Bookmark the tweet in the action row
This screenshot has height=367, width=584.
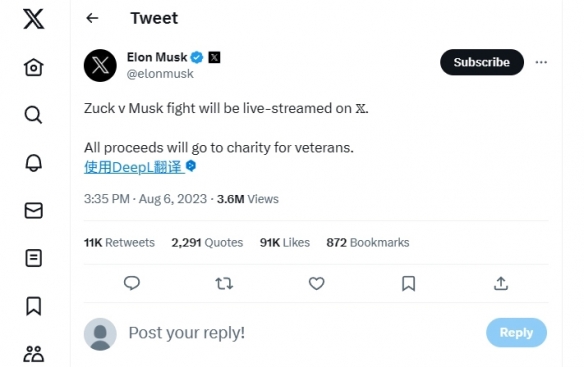tap(409, 284)
